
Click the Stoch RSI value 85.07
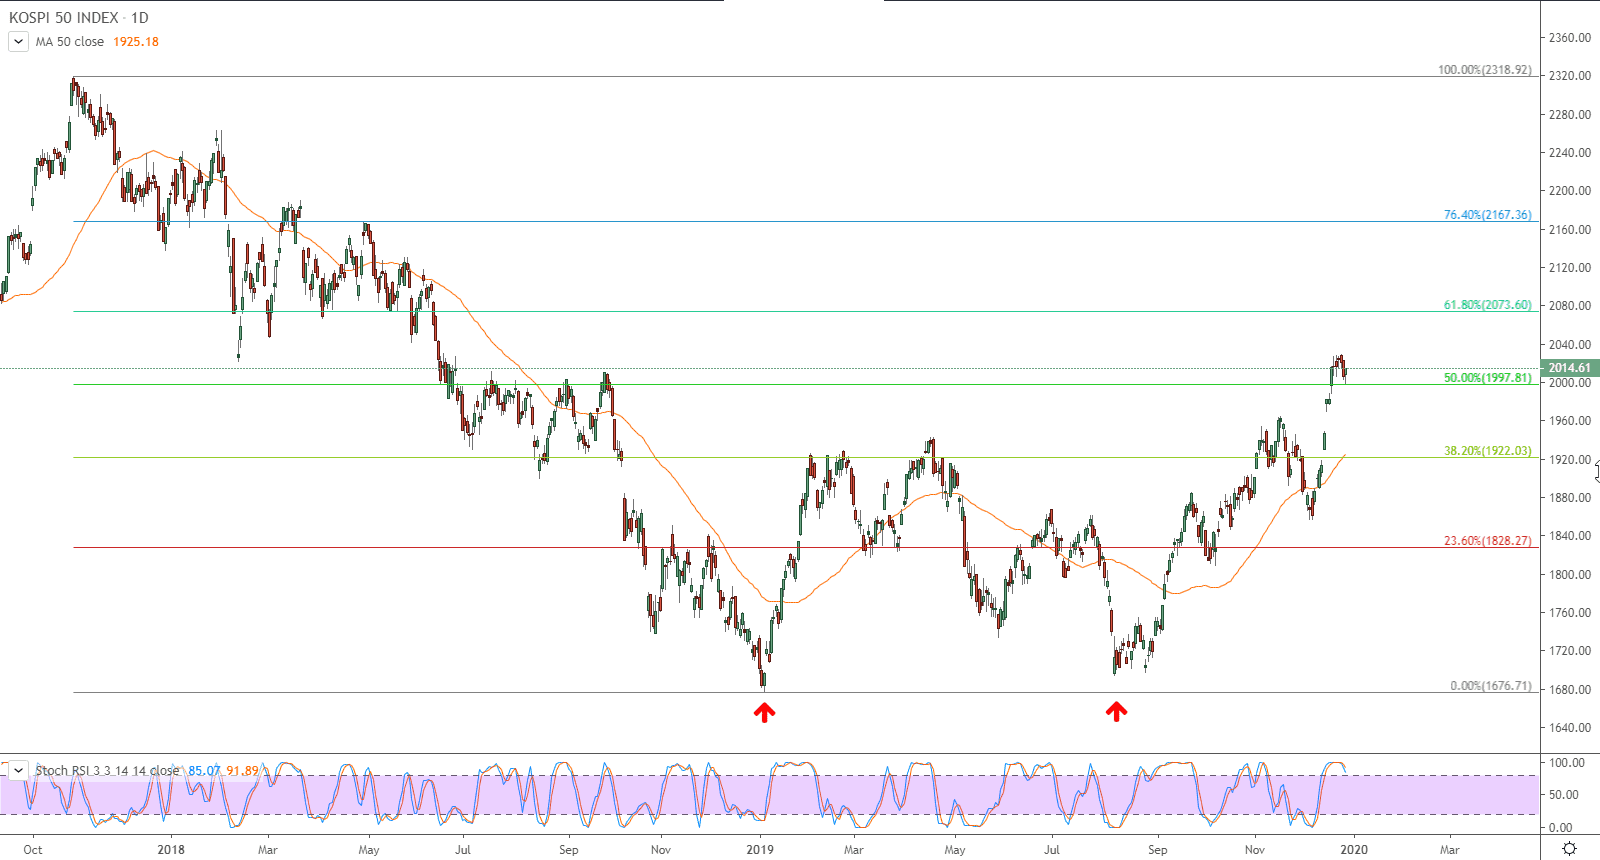coord(204,770)
